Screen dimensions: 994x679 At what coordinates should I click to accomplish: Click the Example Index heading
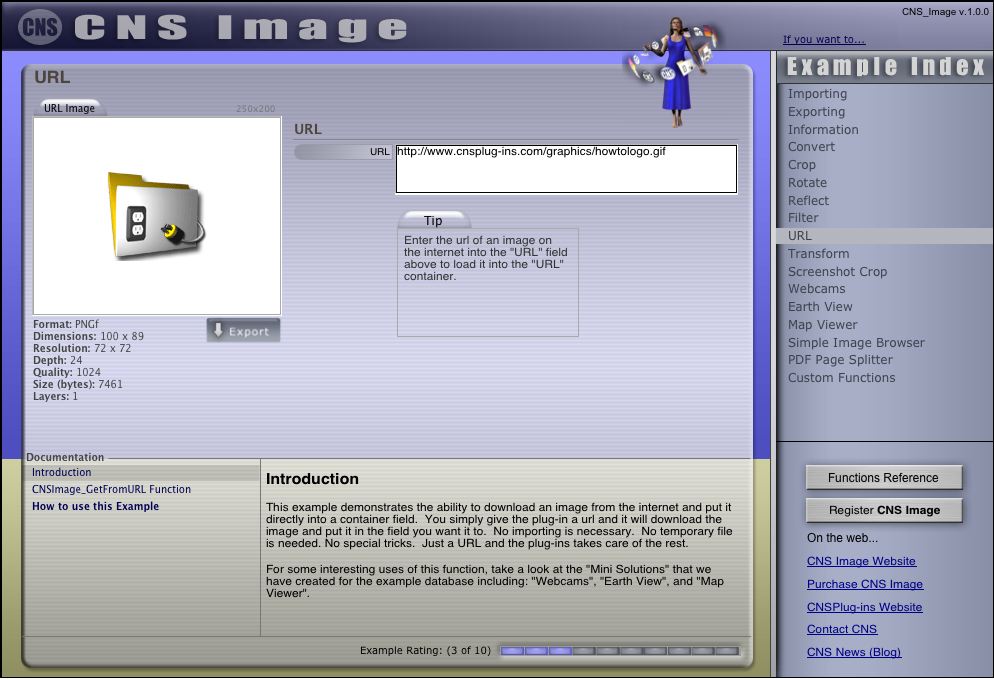tap(885, 67)
